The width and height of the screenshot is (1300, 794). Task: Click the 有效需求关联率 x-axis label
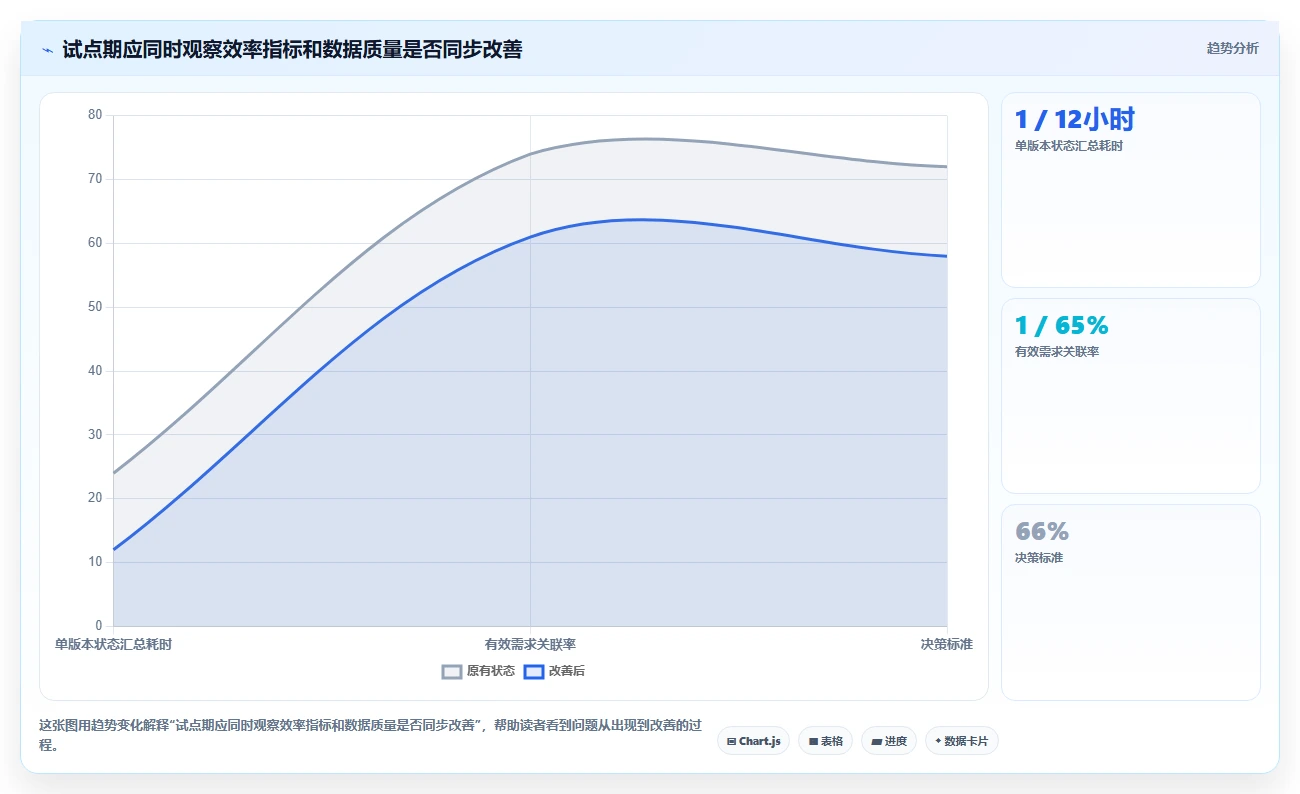click(530, 644)
